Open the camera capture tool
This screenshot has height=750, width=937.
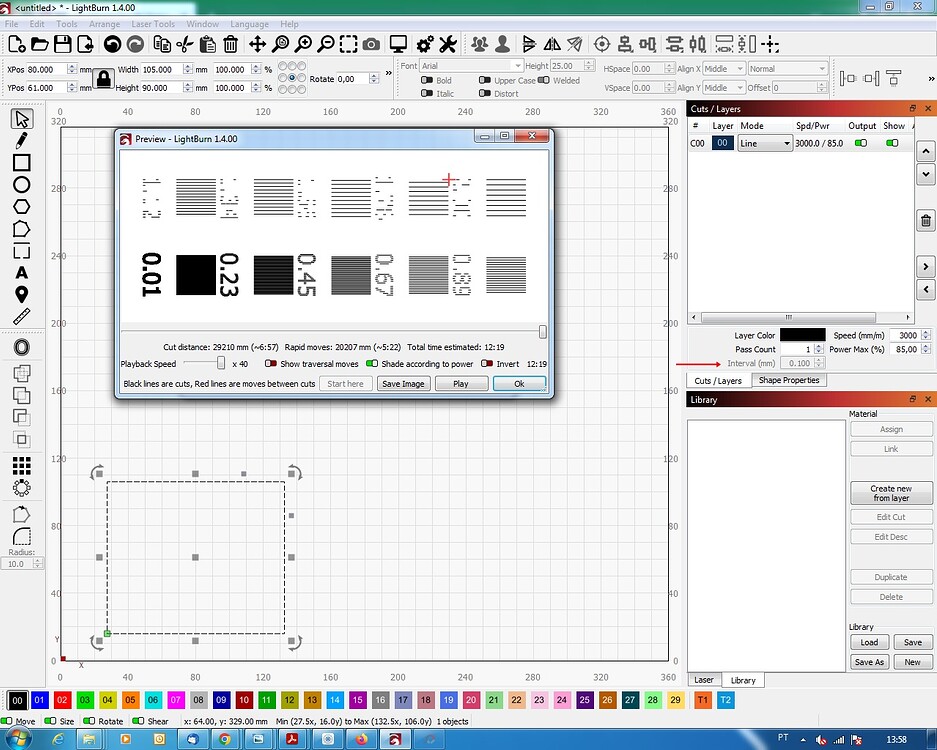pyautogui.click(x=371, y=44)
